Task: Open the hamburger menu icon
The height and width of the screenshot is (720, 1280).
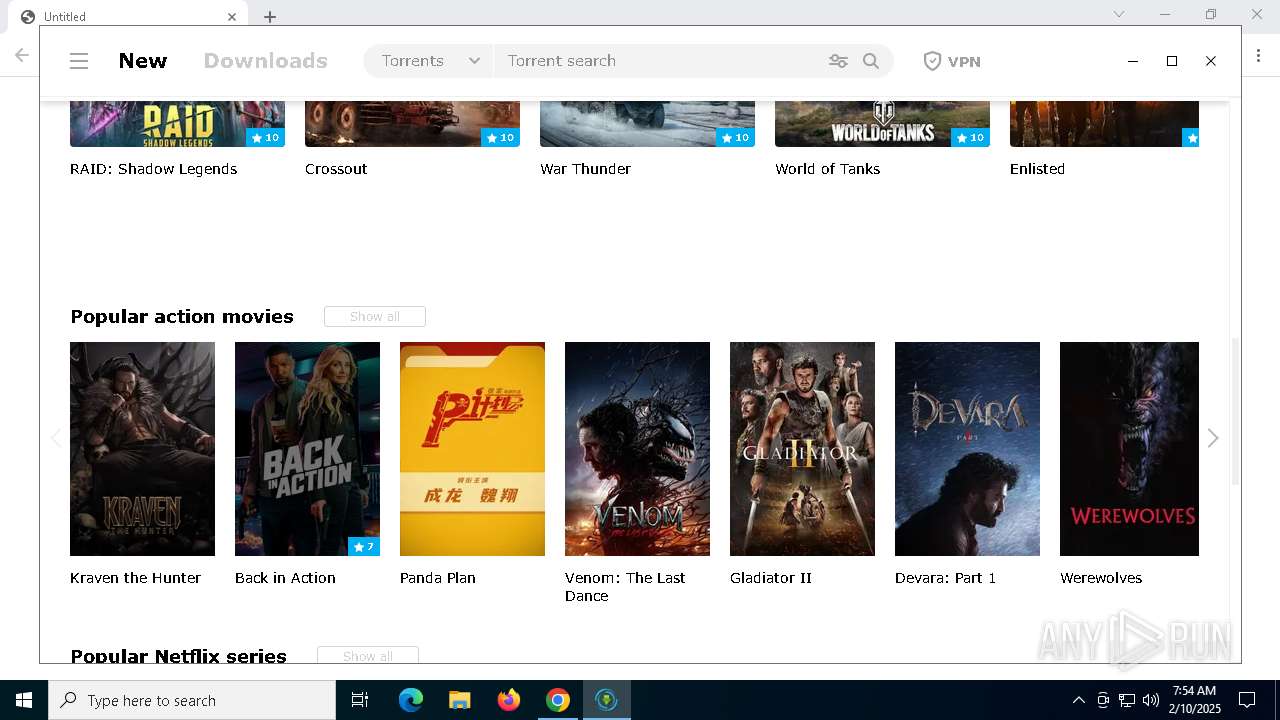Action: click(x=79, y=61)
